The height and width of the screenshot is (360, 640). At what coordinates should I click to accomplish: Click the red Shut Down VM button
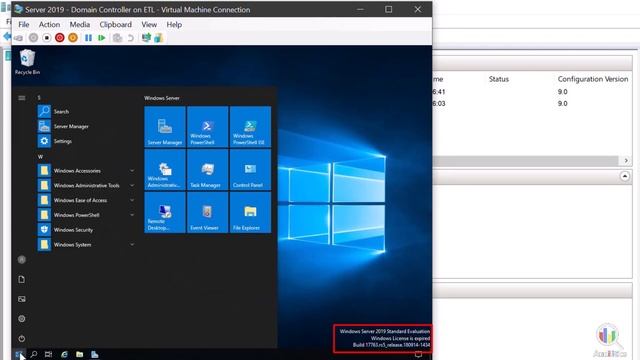point(60,38)
